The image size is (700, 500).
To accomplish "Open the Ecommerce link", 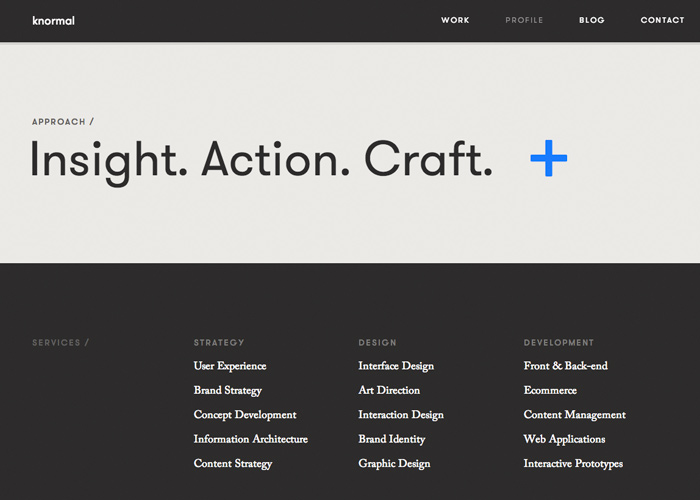I will (x=550, y=391).
